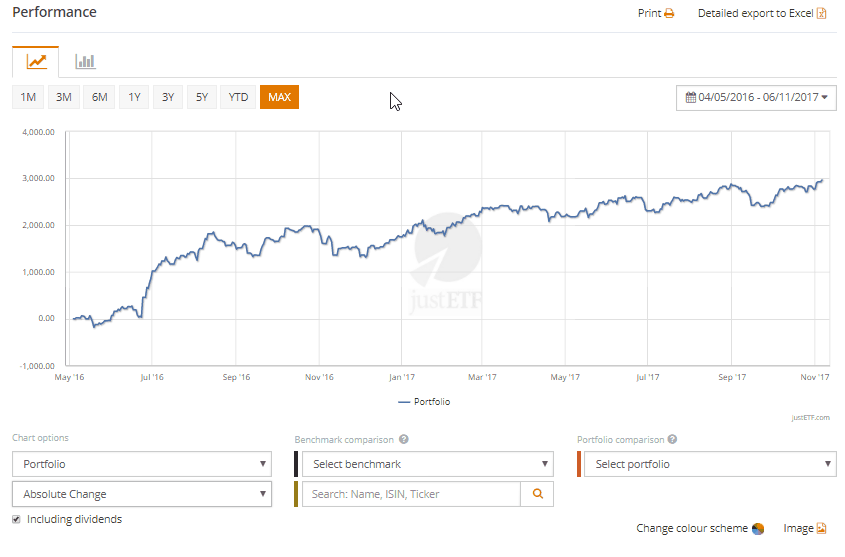
Task: Click the change colour scheme pie icon
Action: pyautogui.click(x=758, y=529)
